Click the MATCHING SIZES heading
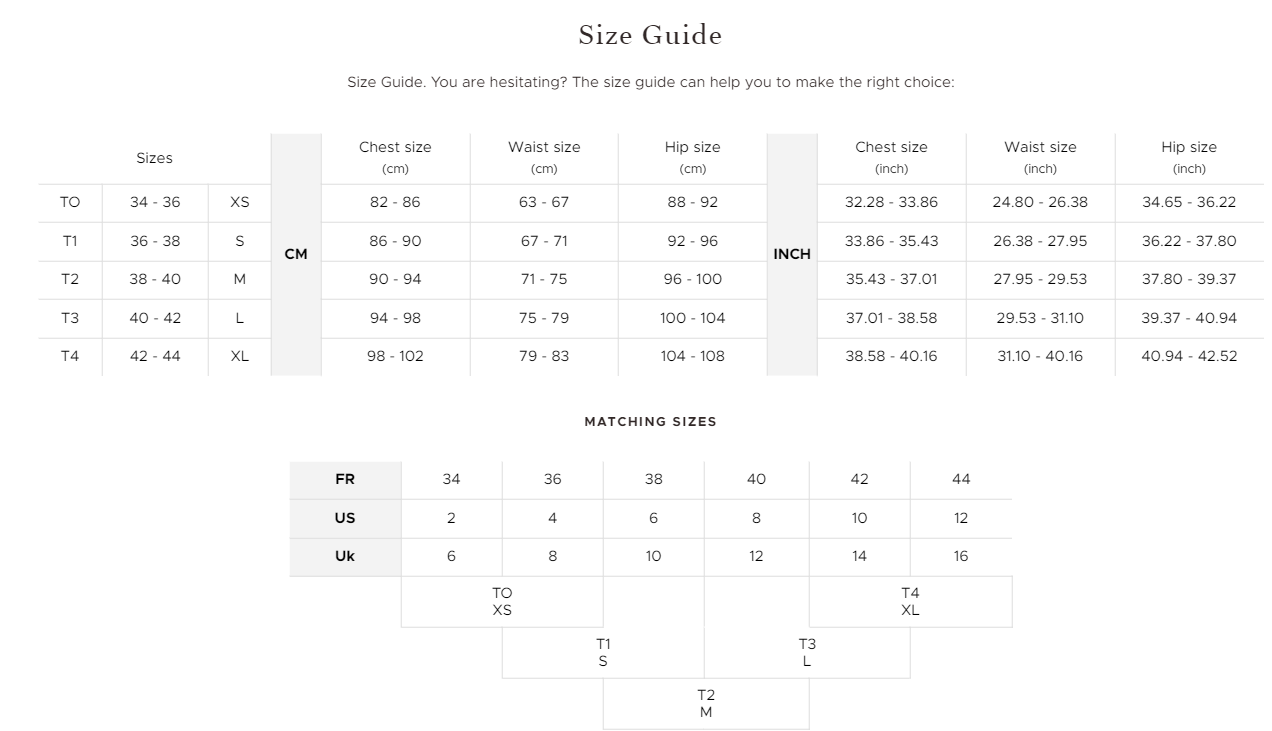This screenshot has height=731, width=1272. 650,422
